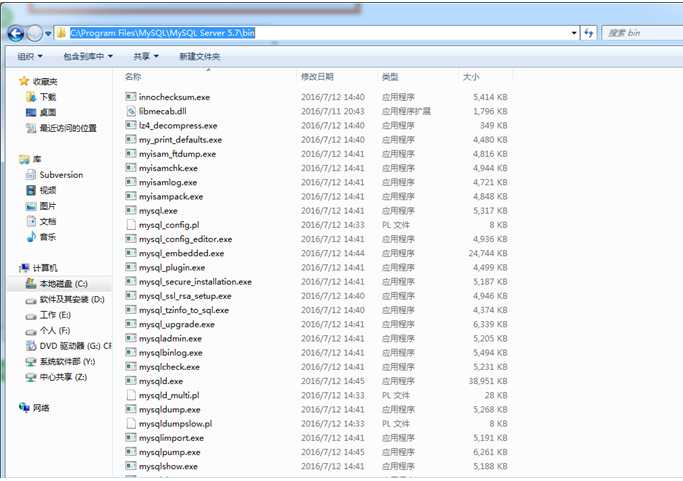Open the recent locations dropdown arrow
The width and height of the screenshot is (683, 481).
(x=48, y=33)
